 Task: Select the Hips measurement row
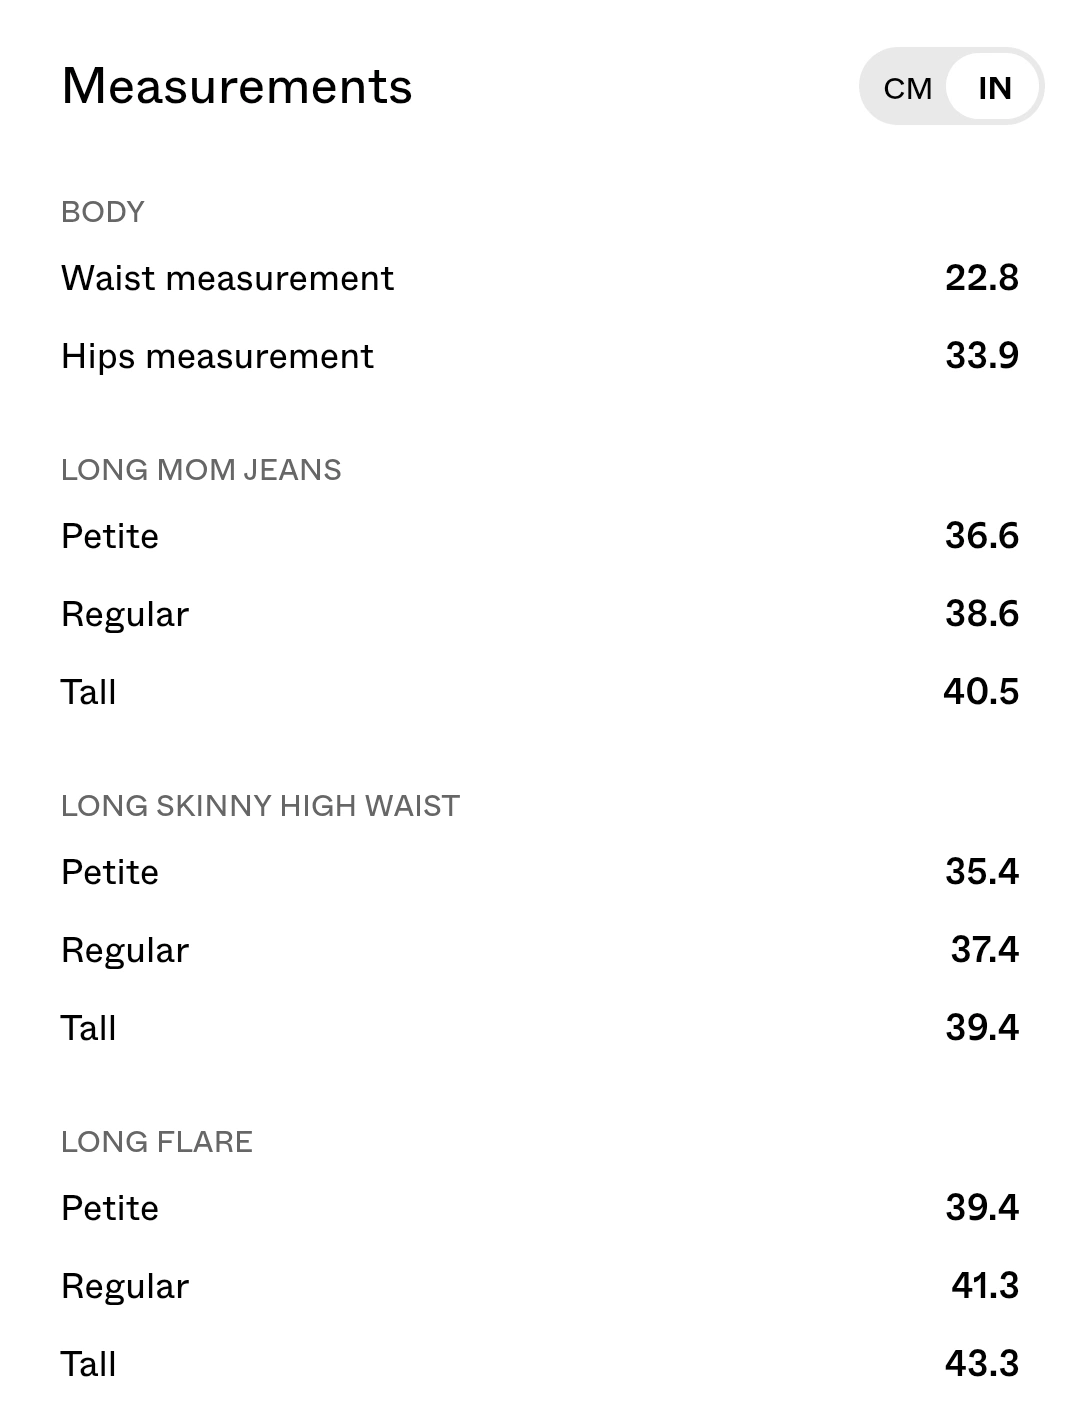540,356
